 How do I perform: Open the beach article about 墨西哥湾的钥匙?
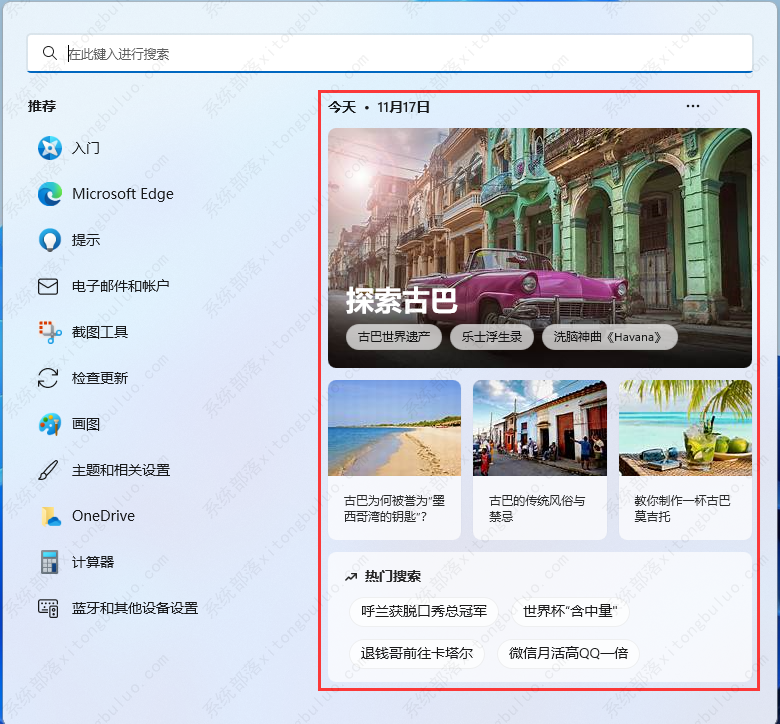pyautogui.click(x=394, y=460)
